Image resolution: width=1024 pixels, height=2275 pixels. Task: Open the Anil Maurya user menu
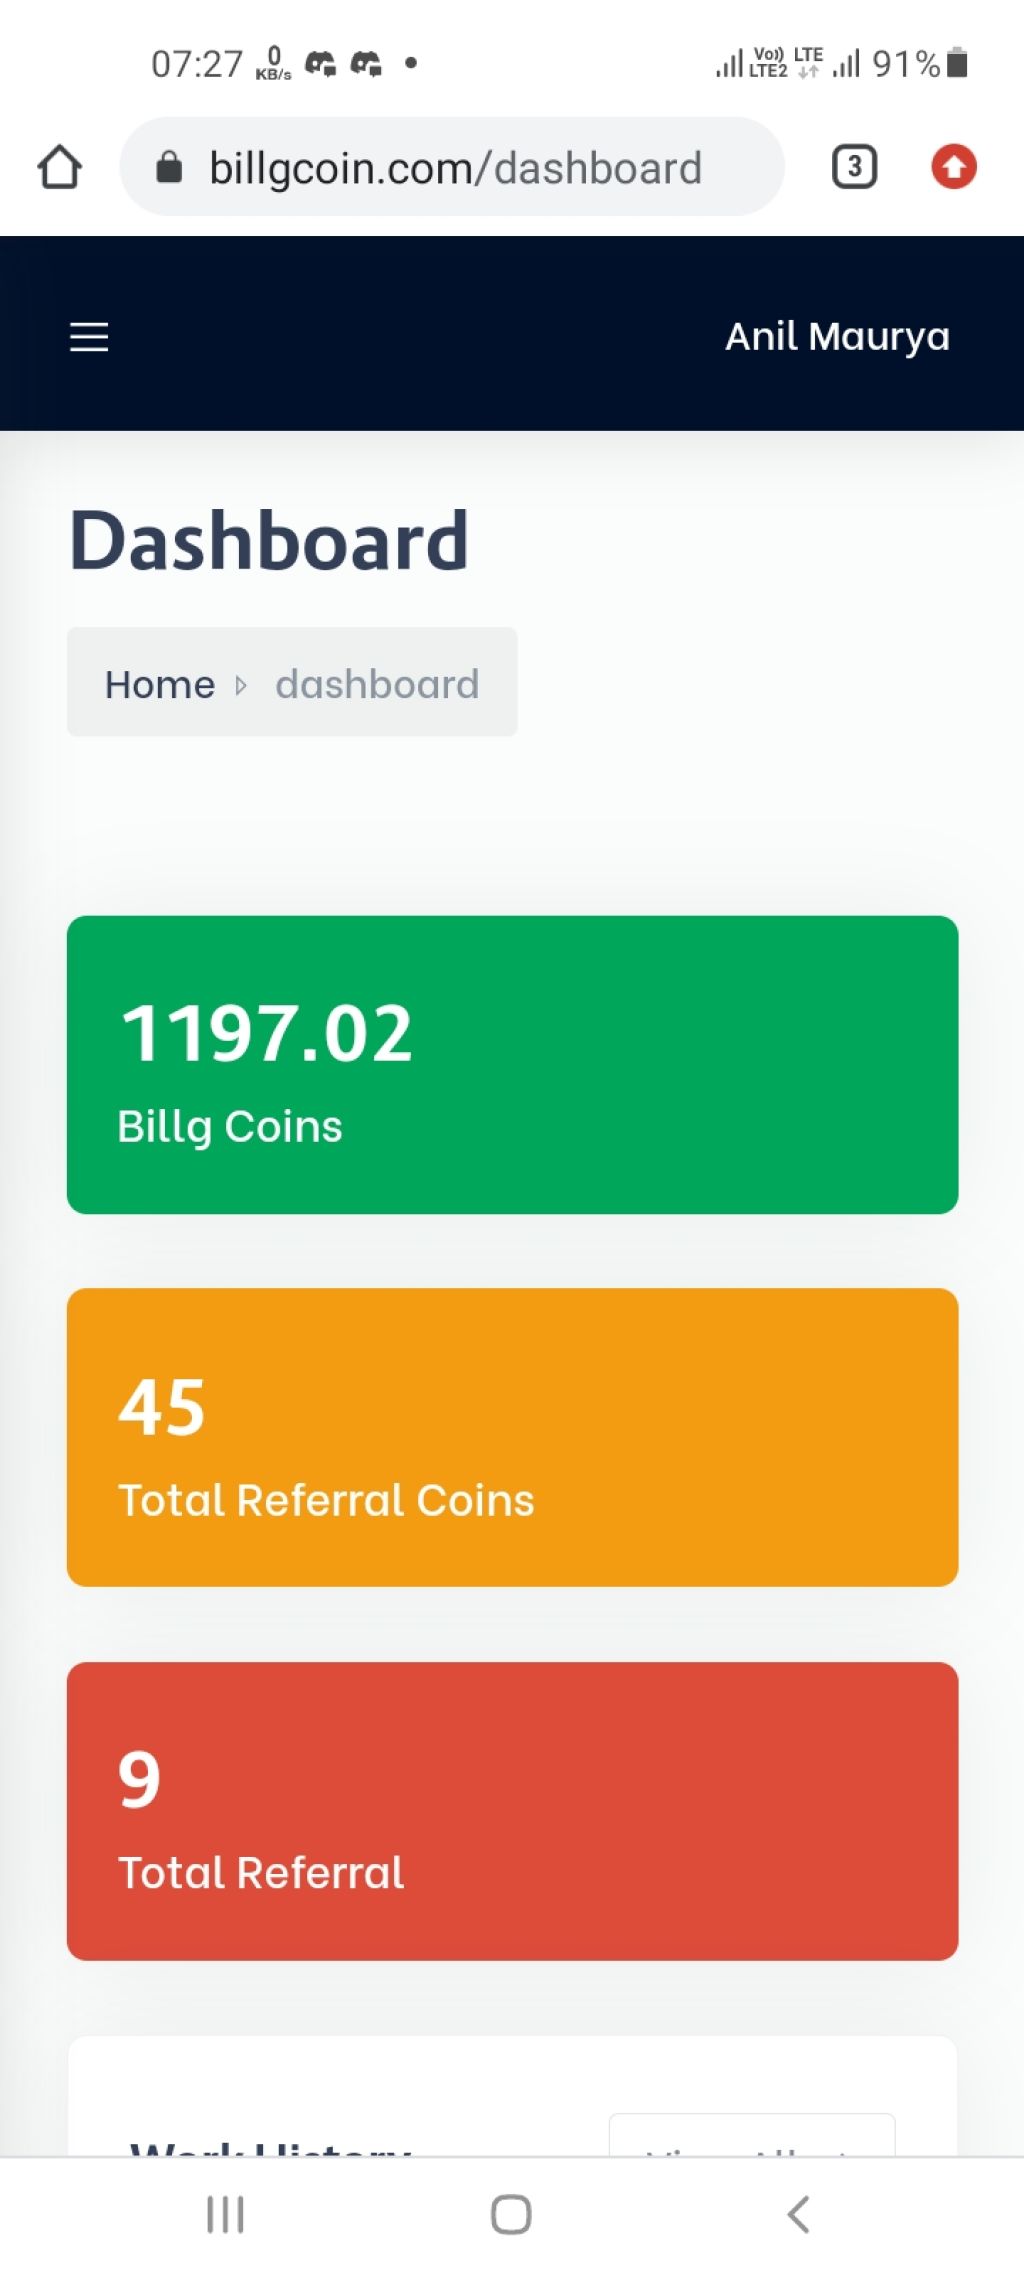tap(837, 337)
